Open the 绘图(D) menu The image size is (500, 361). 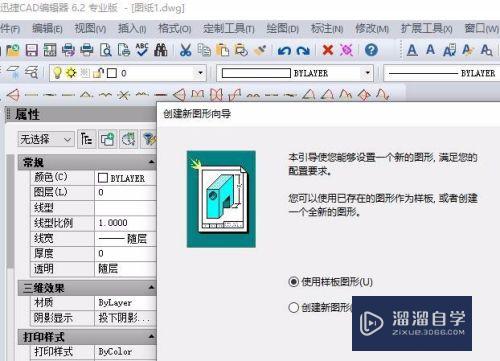283,29
